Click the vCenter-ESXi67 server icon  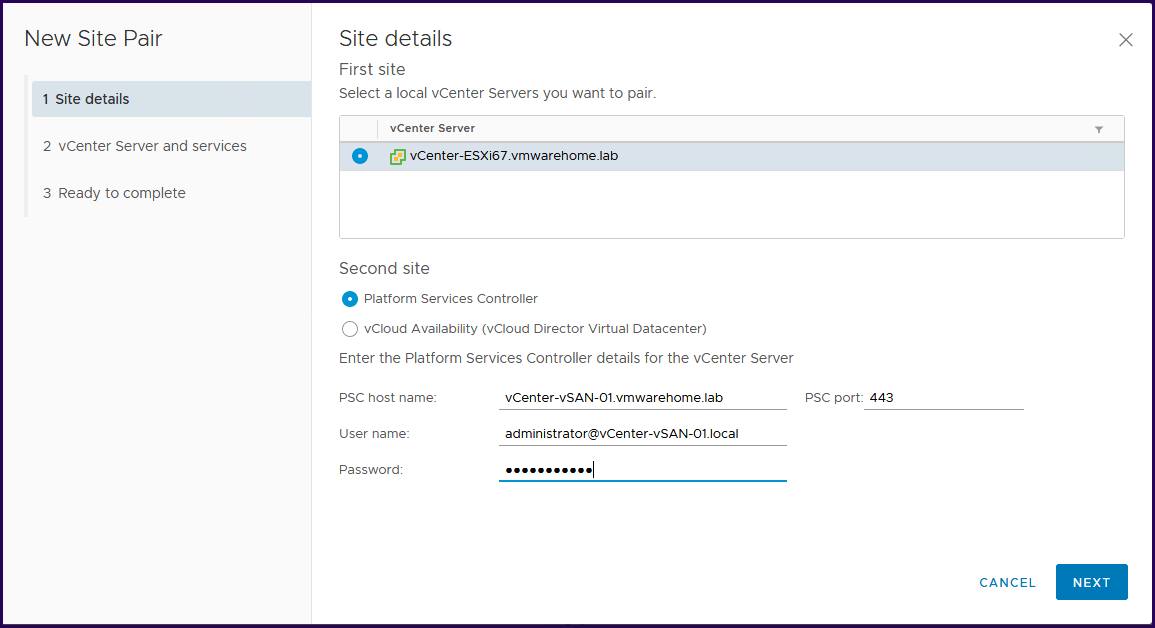click(397, 156)
